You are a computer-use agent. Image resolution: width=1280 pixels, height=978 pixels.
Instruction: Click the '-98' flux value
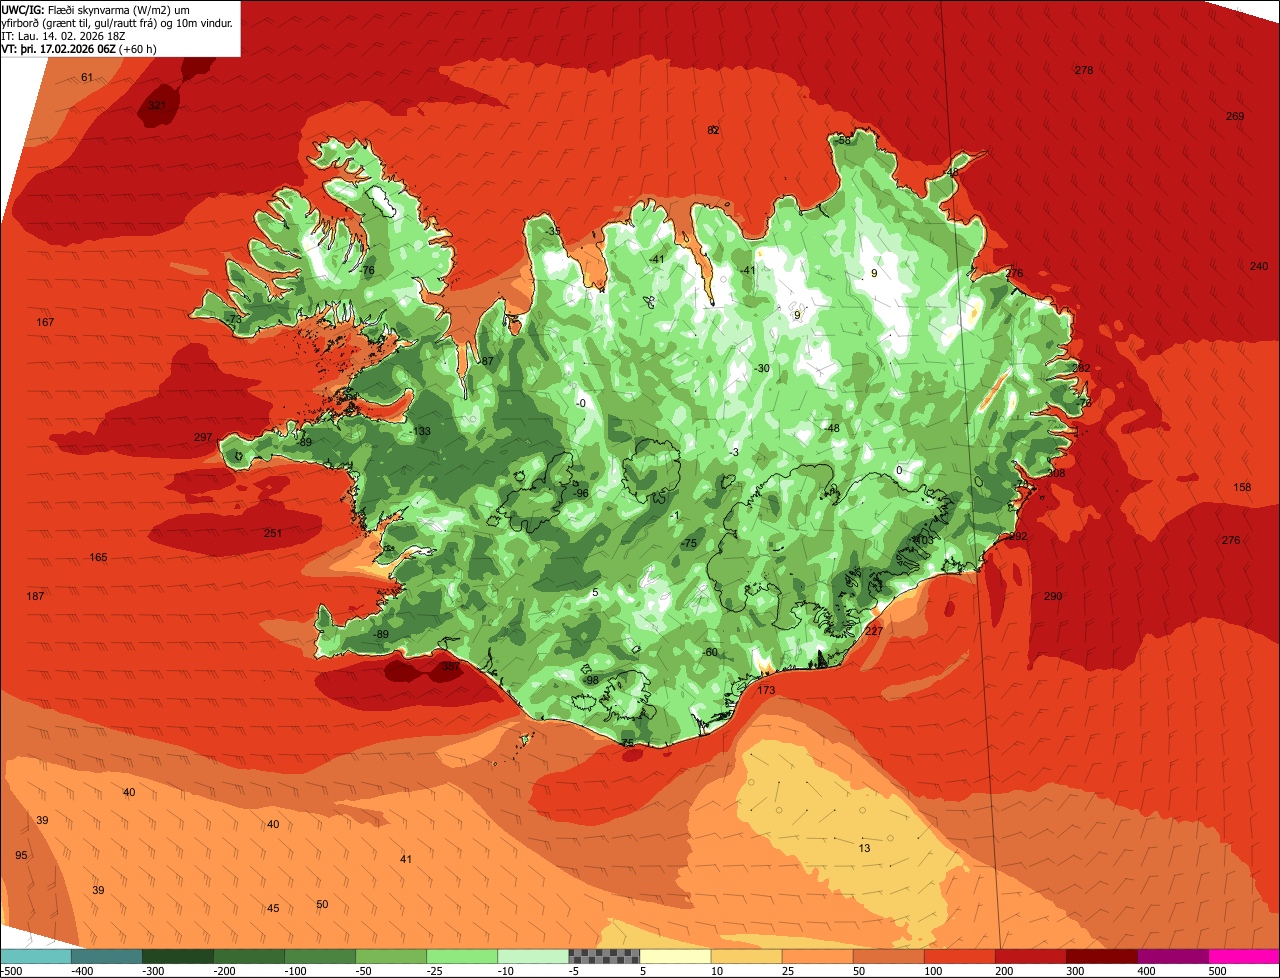[590, 680]
